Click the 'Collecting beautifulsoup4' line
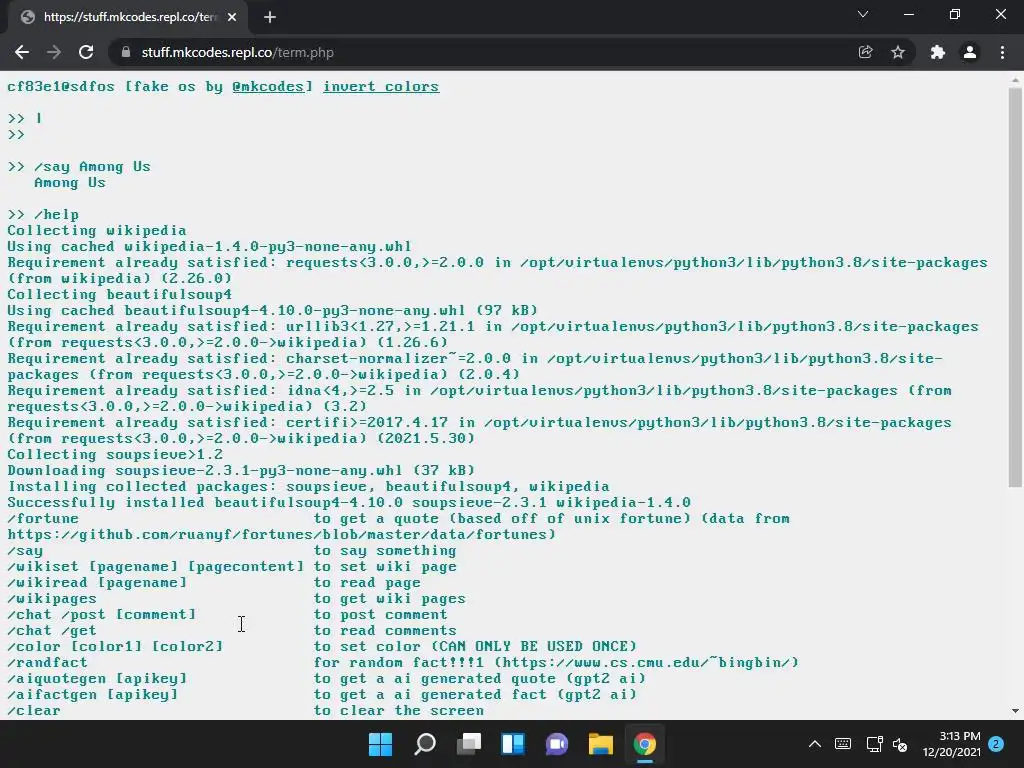 120,295
